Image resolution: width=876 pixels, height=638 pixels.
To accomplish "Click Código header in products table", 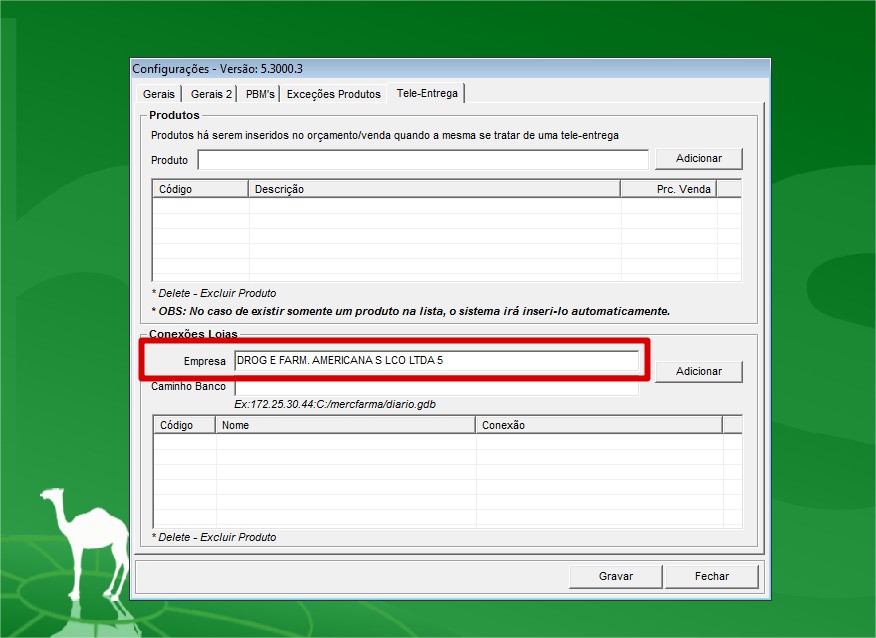I will coord(200,189).
